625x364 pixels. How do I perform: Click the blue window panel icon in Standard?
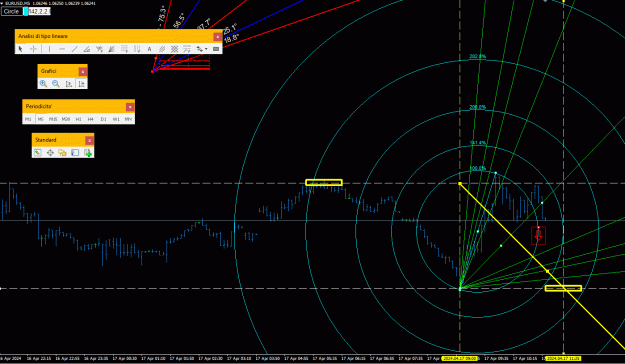(75, 153)
